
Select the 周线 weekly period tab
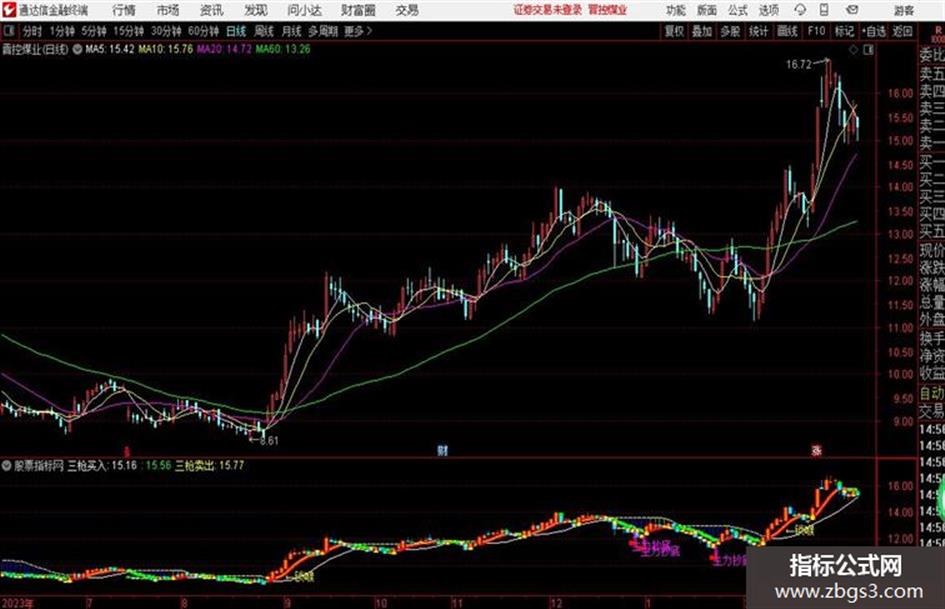264,31
